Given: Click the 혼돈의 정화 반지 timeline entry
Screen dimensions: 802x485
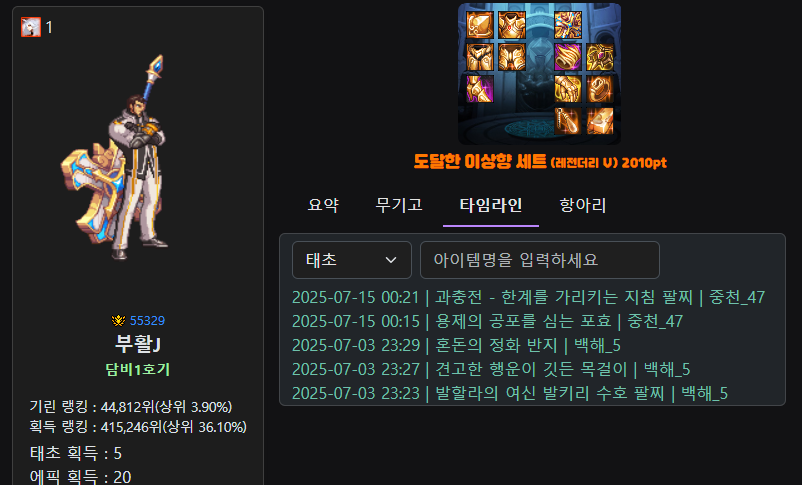Looking at the screenshot, I should 456,345.
